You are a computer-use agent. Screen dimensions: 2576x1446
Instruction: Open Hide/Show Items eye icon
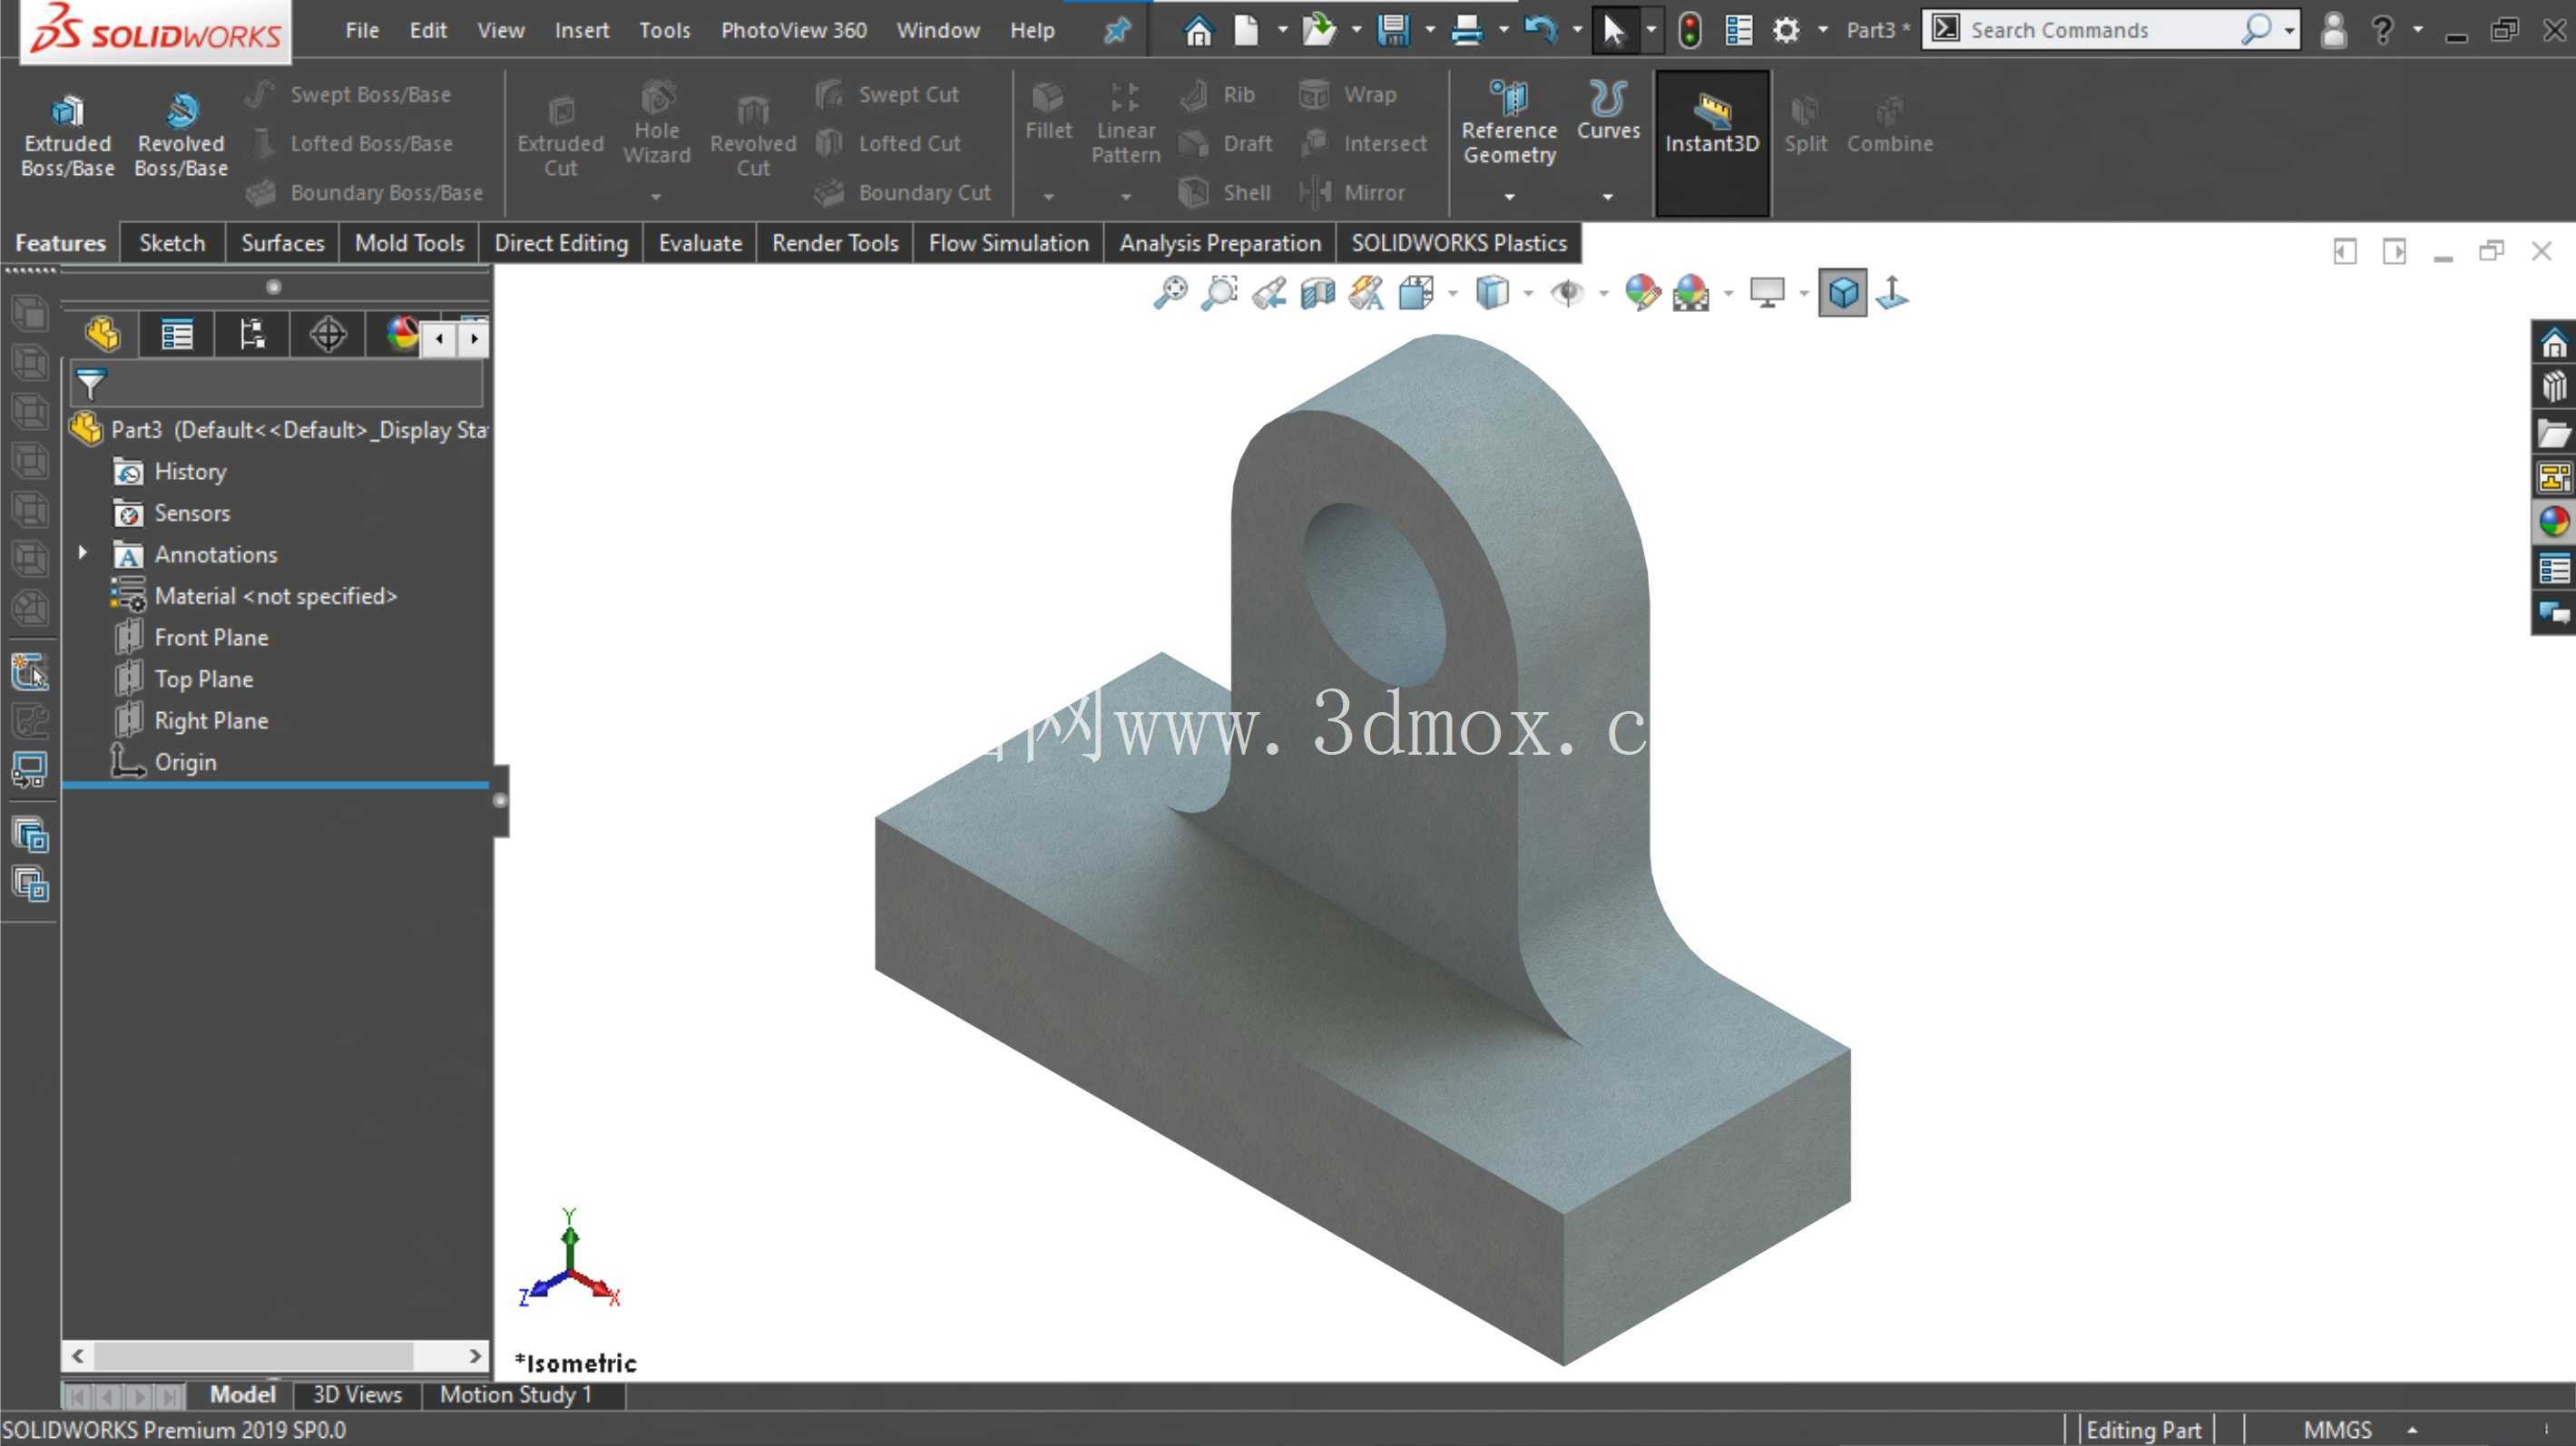click(x=1567, y=293)
